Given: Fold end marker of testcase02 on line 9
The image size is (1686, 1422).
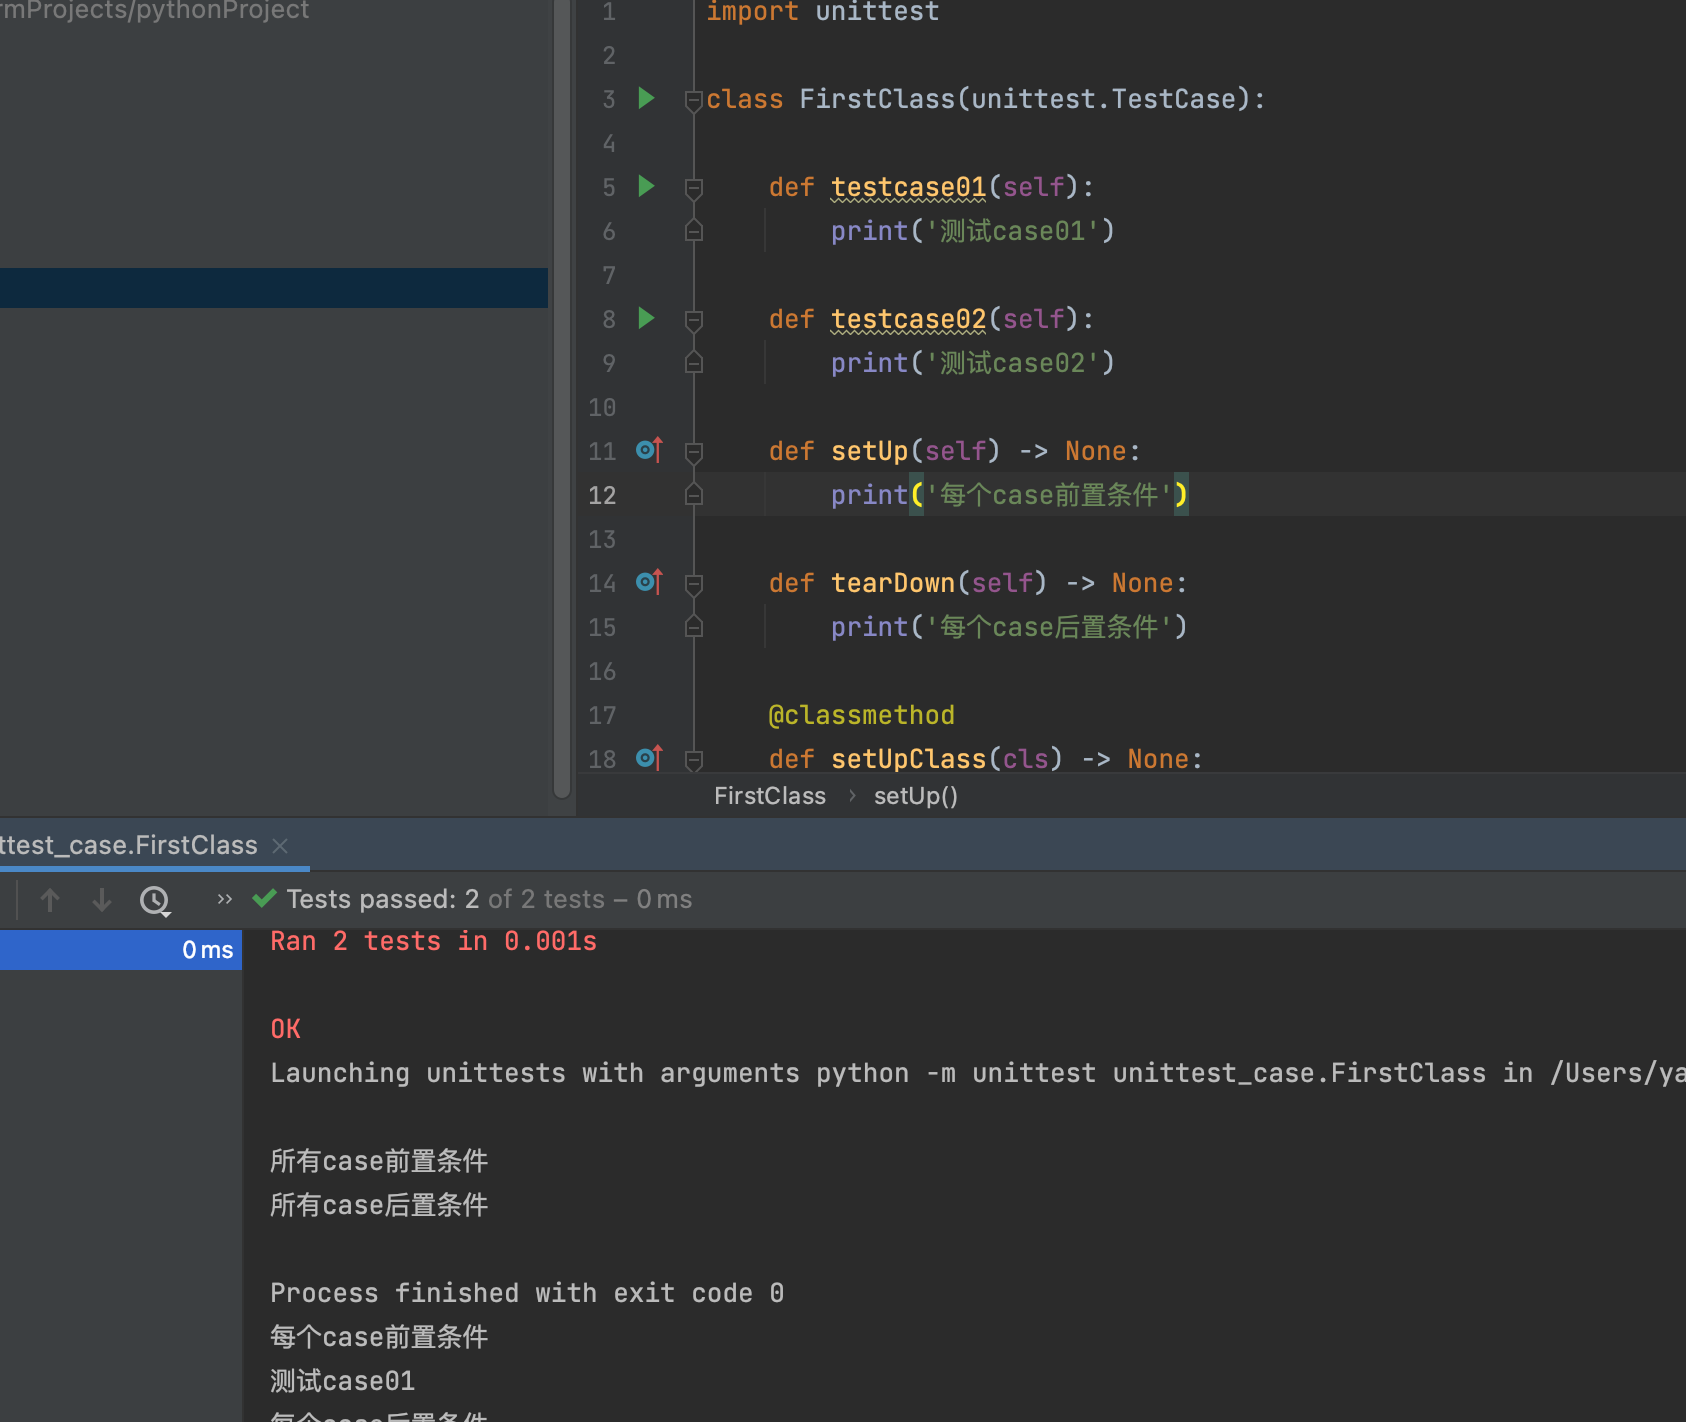Looking at the screenshot, I should click(693, 363).
